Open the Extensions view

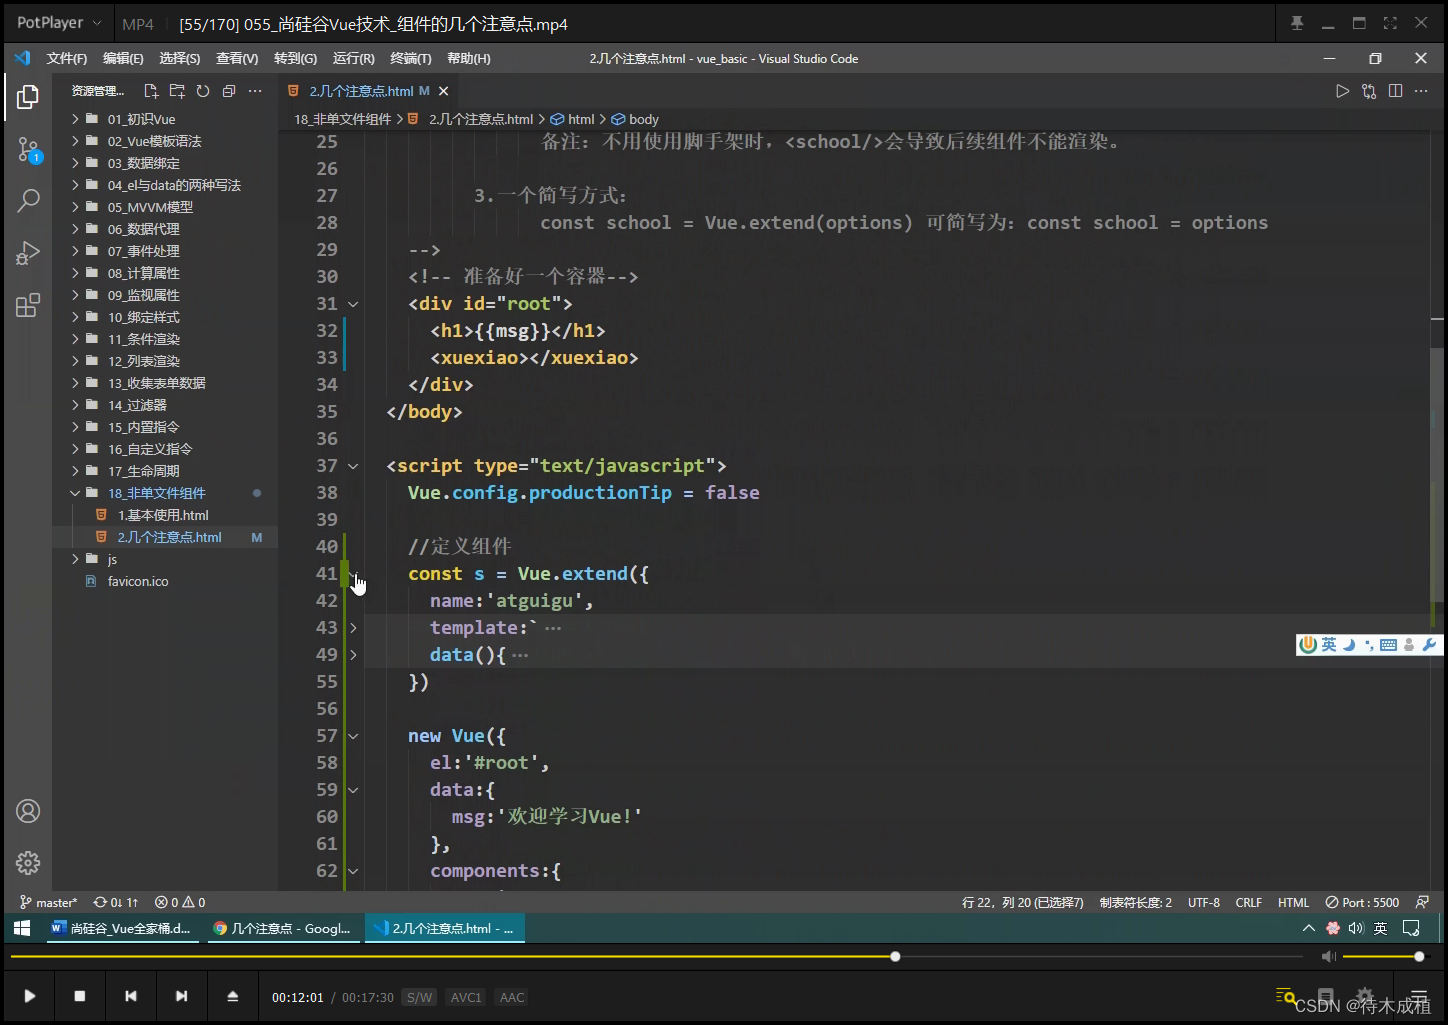click(28, 305)
